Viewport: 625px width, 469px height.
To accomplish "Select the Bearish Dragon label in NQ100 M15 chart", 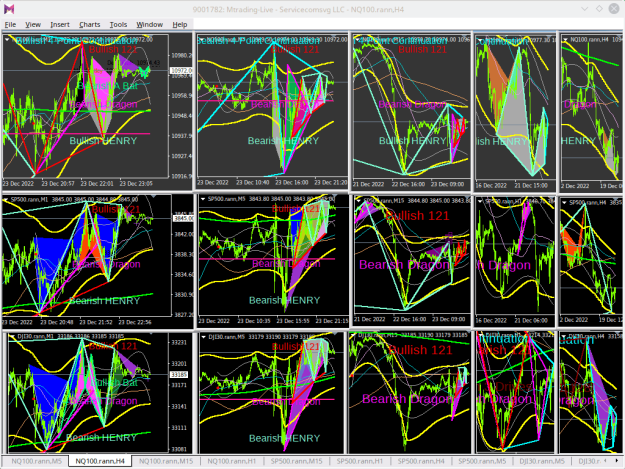I will (x=412, y=104).
